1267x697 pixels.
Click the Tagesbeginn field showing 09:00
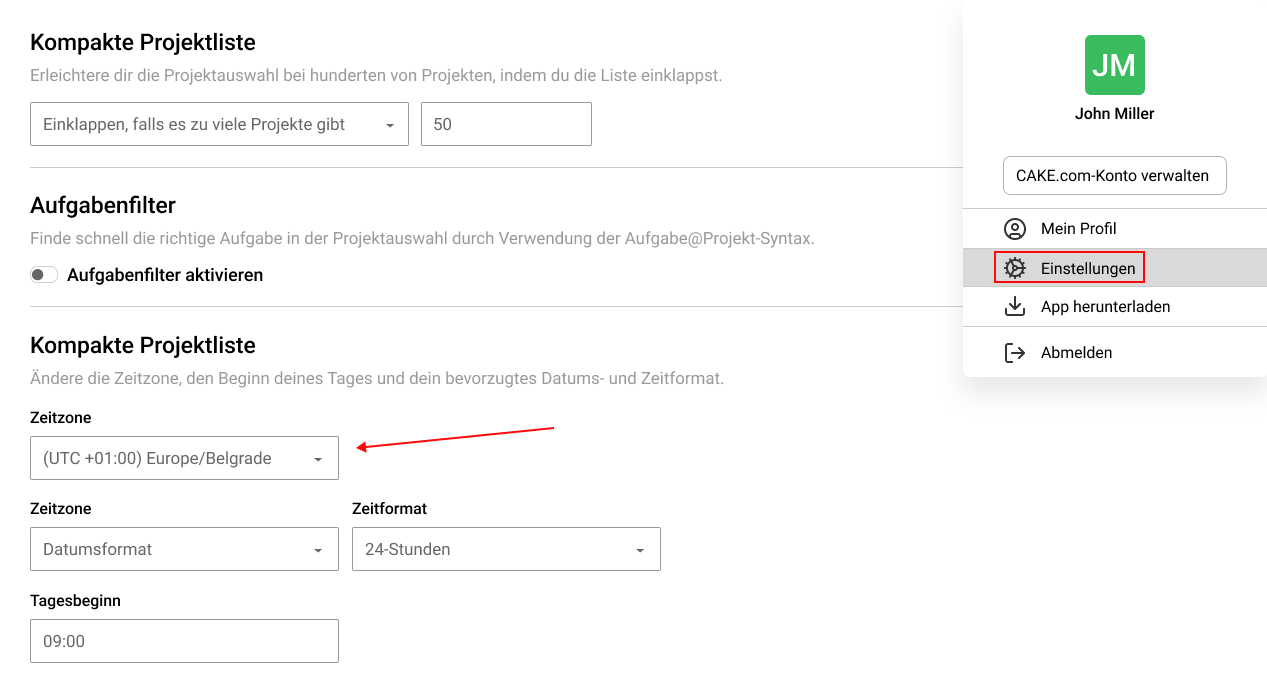coord(184,641)
